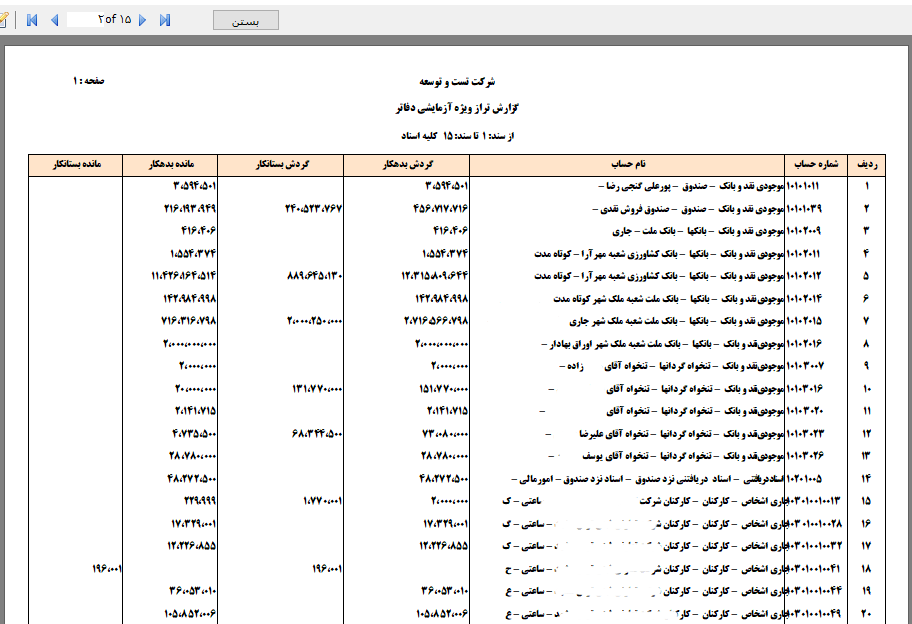Click the گردش بستانکار column header
912x624 pixels.
pyautogui.click(x=281, y=165)
